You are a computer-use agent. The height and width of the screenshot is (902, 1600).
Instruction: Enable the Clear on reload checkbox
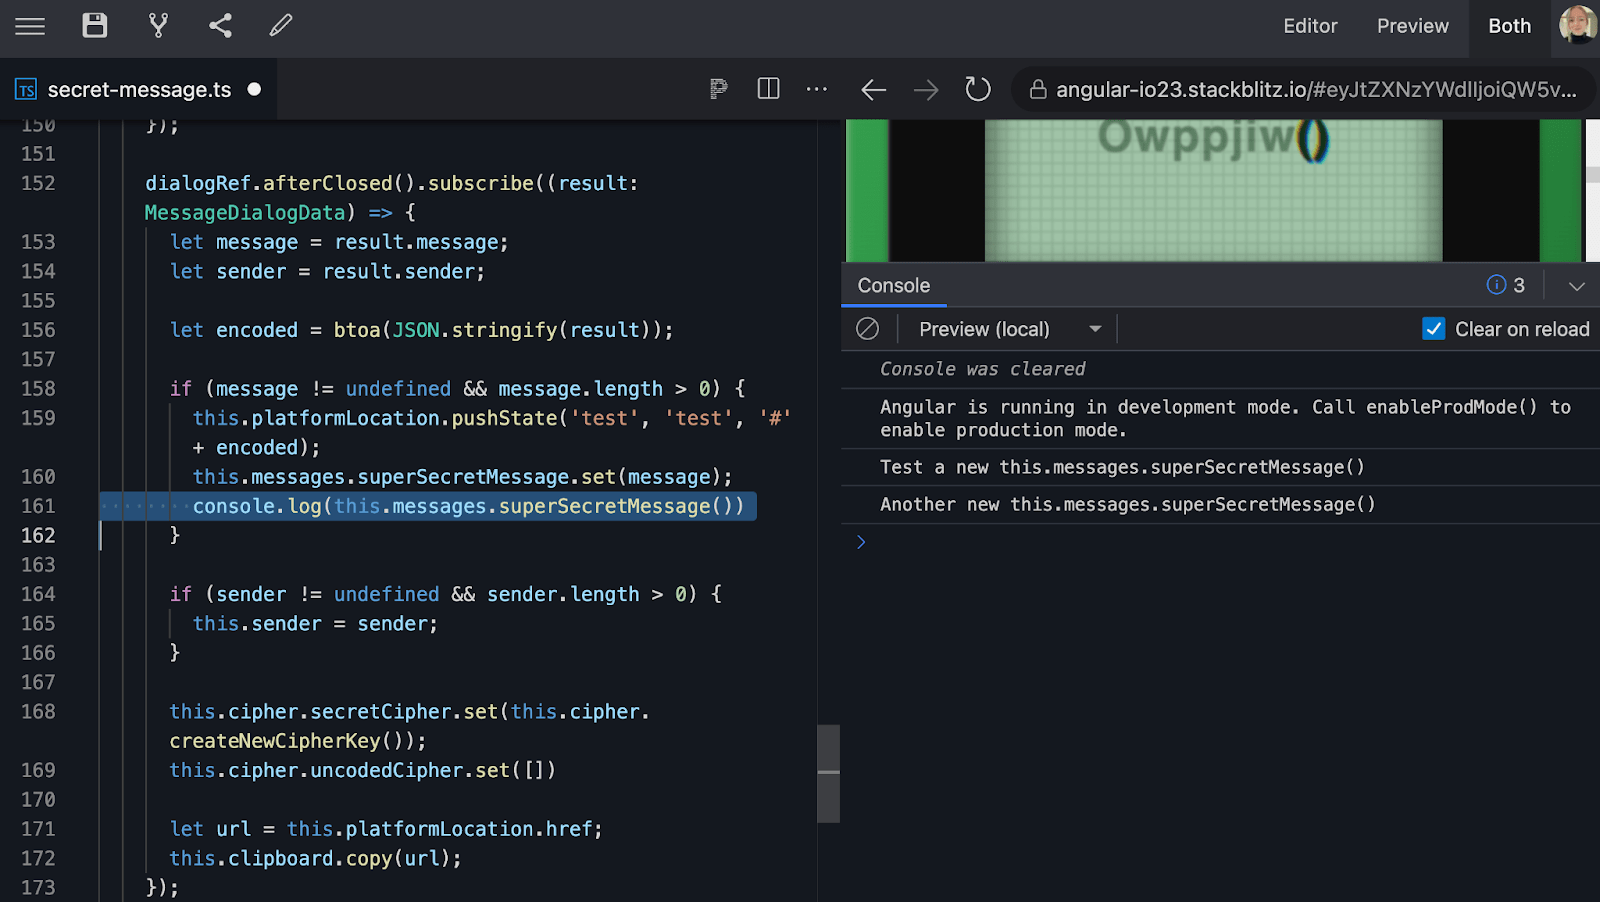click(x=1436, y=328)
